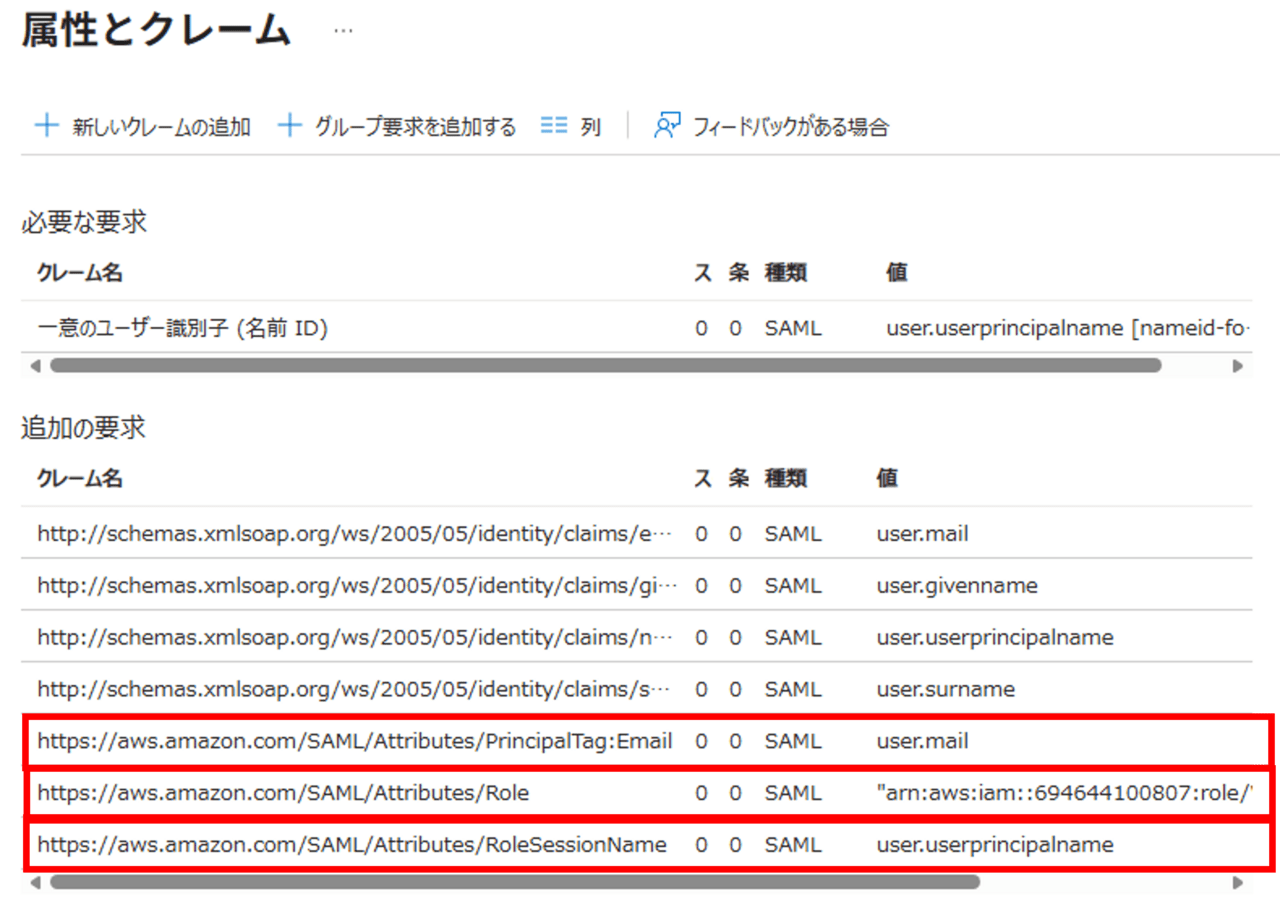Click right arrow of upper horizontal scrollbar
Viewport: 1280px width, 907px height.
click(1237, 366)
